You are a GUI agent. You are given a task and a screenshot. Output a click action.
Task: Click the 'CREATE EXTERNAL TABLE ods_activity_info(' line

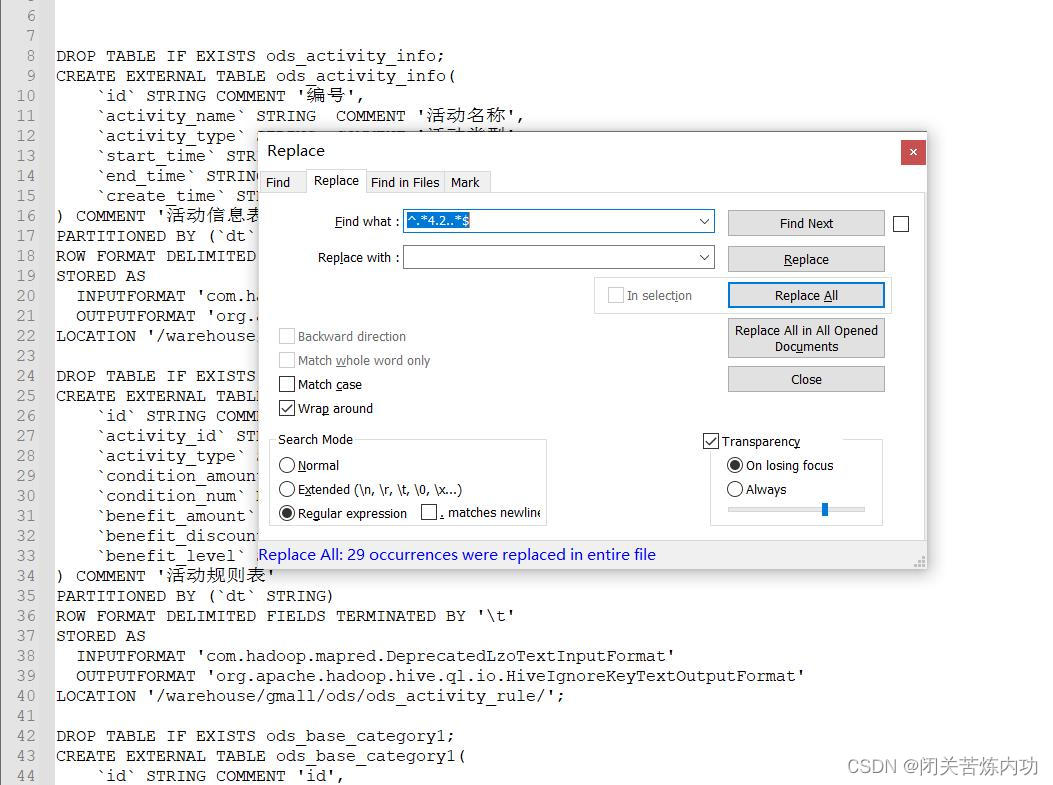pyautogui.click(x=256, y=76)
